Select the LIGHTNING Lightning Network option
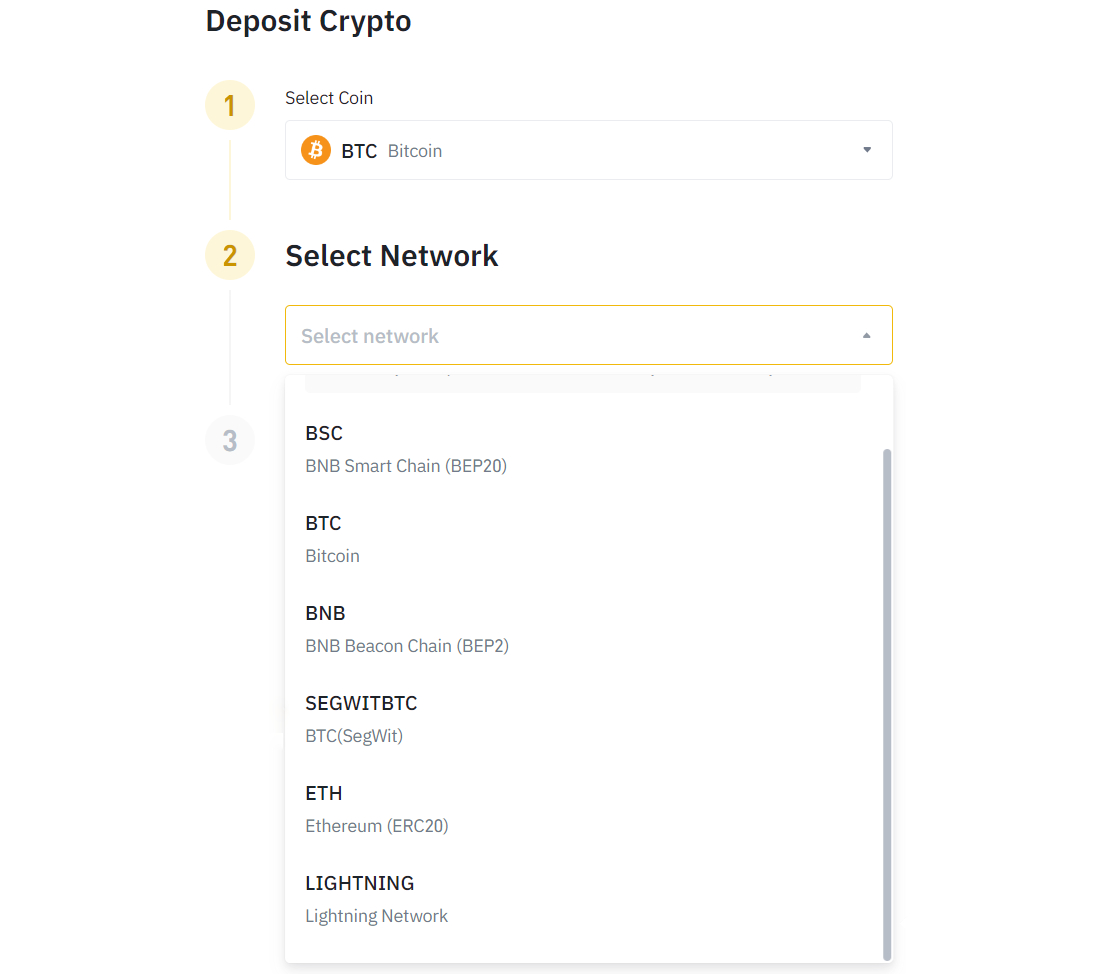Image resolution: width=1100 pixels, height=974 pixels. coord(376,899)
